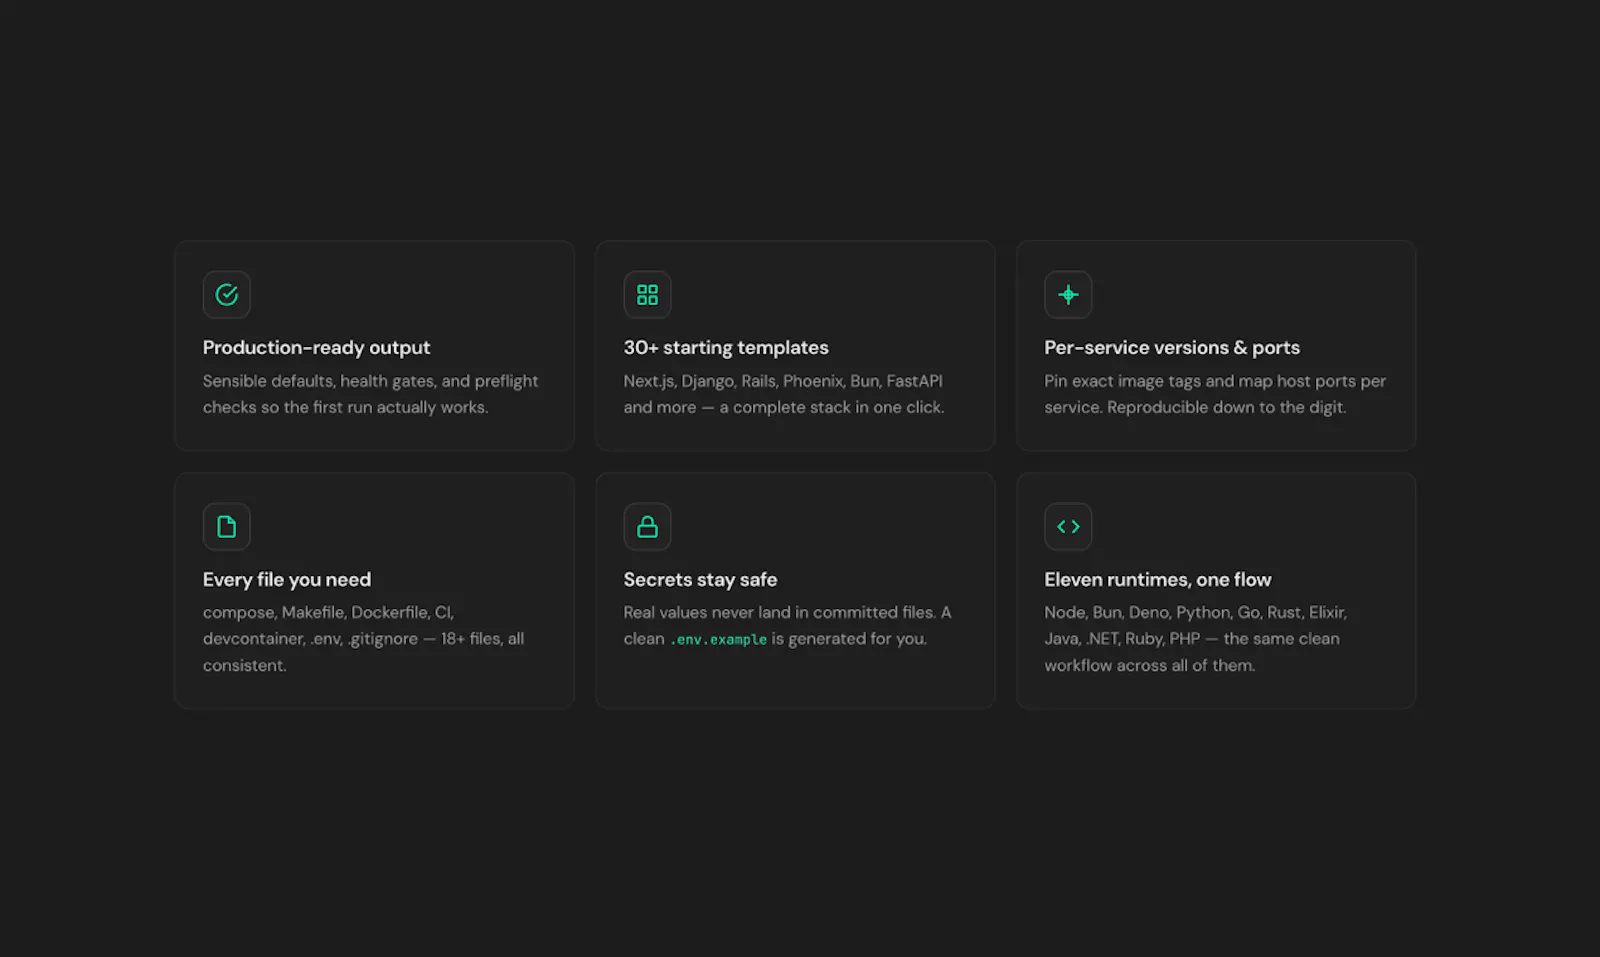Click the grid icon above 30+ starting templates
The height and width of the screenshot is (957, 1600).
(x=648, y=295)
